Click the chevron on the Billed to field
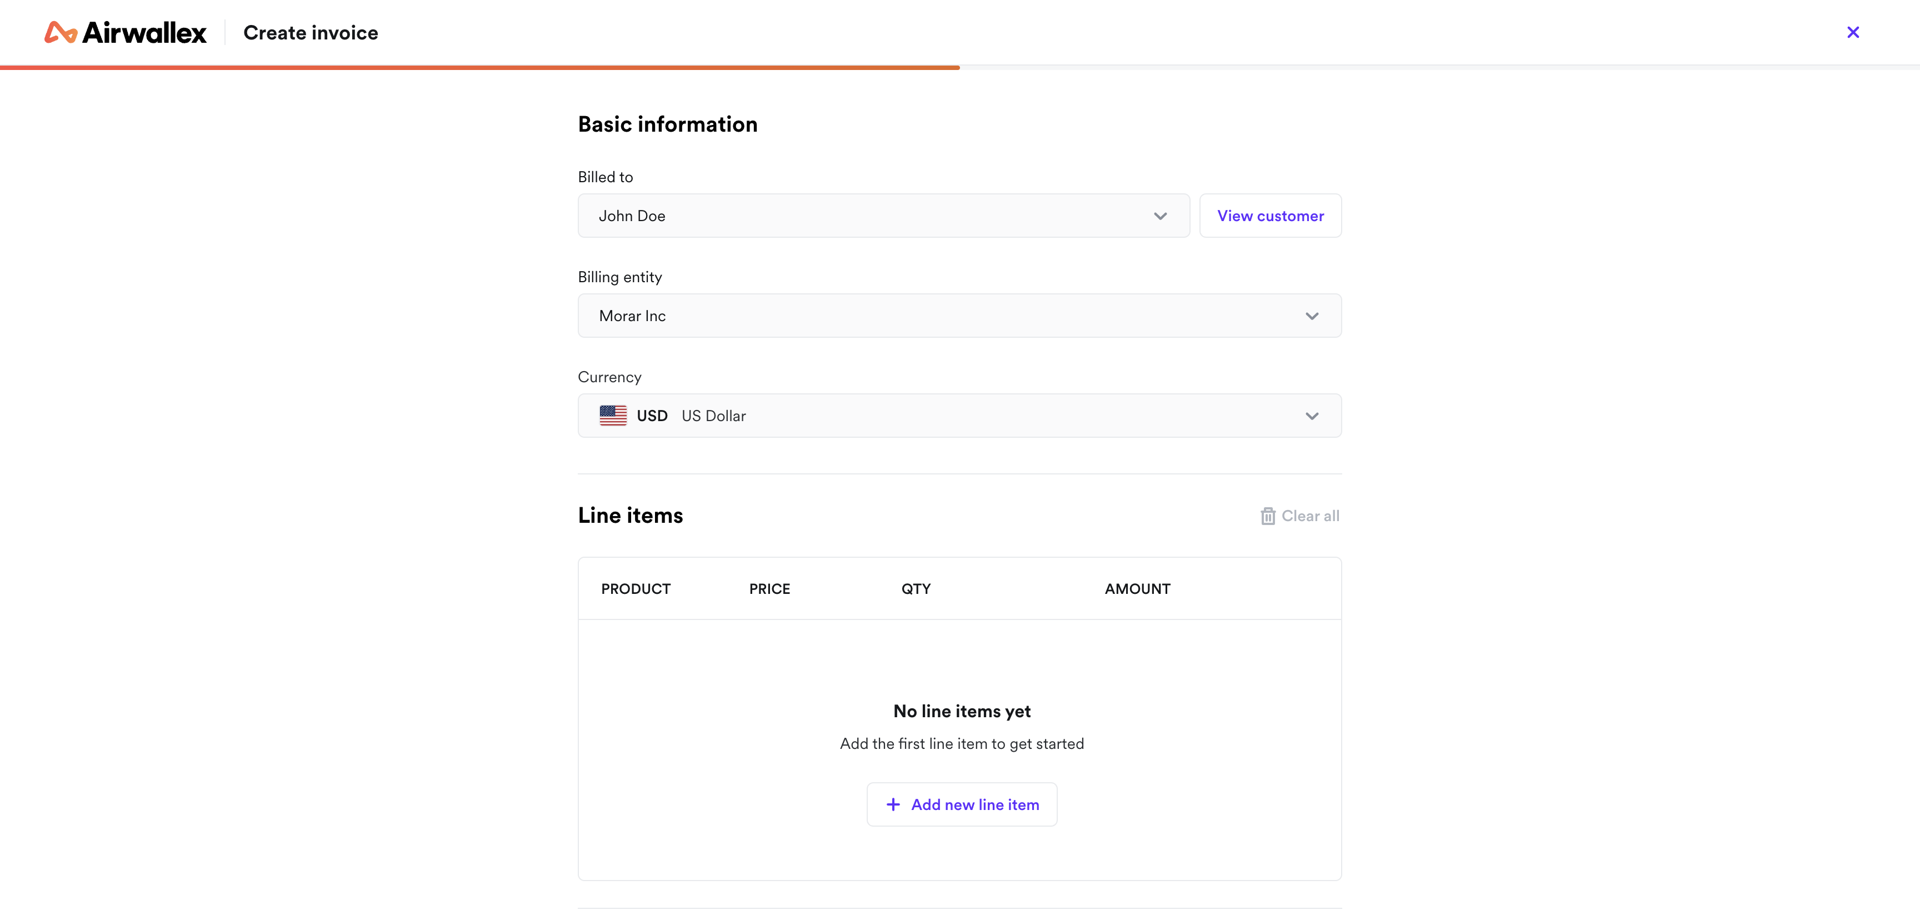Screen dimensions: 1920x920 pyautogui.click(x=1160, y=215)
